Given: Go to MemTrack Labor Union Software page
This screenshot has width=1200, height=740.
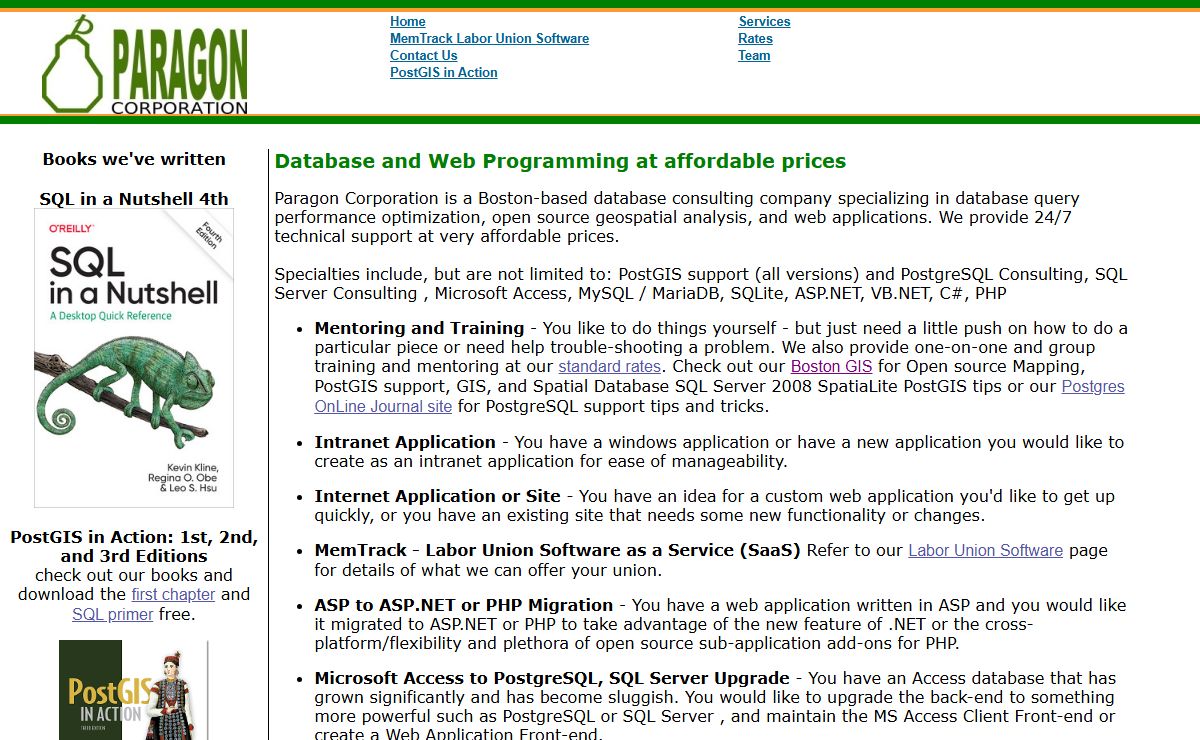Looking at the screenshot, I should pos(489,38).
